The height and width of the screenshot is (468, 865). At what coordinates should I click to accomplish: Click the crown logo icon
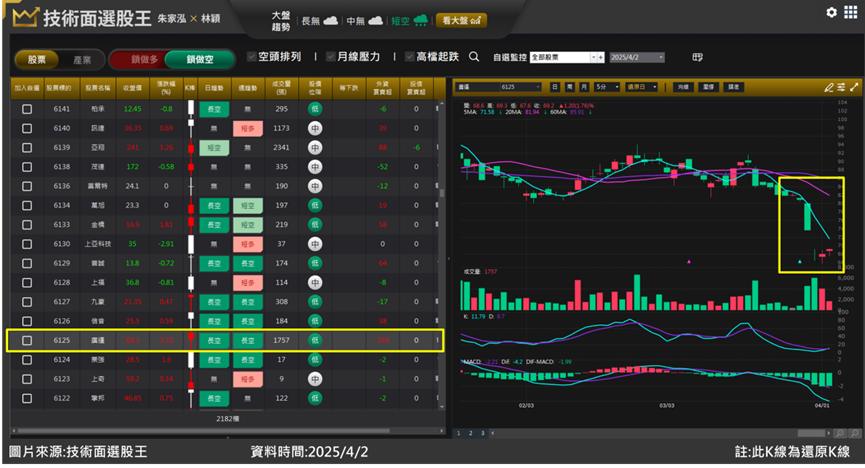point(25,17)
